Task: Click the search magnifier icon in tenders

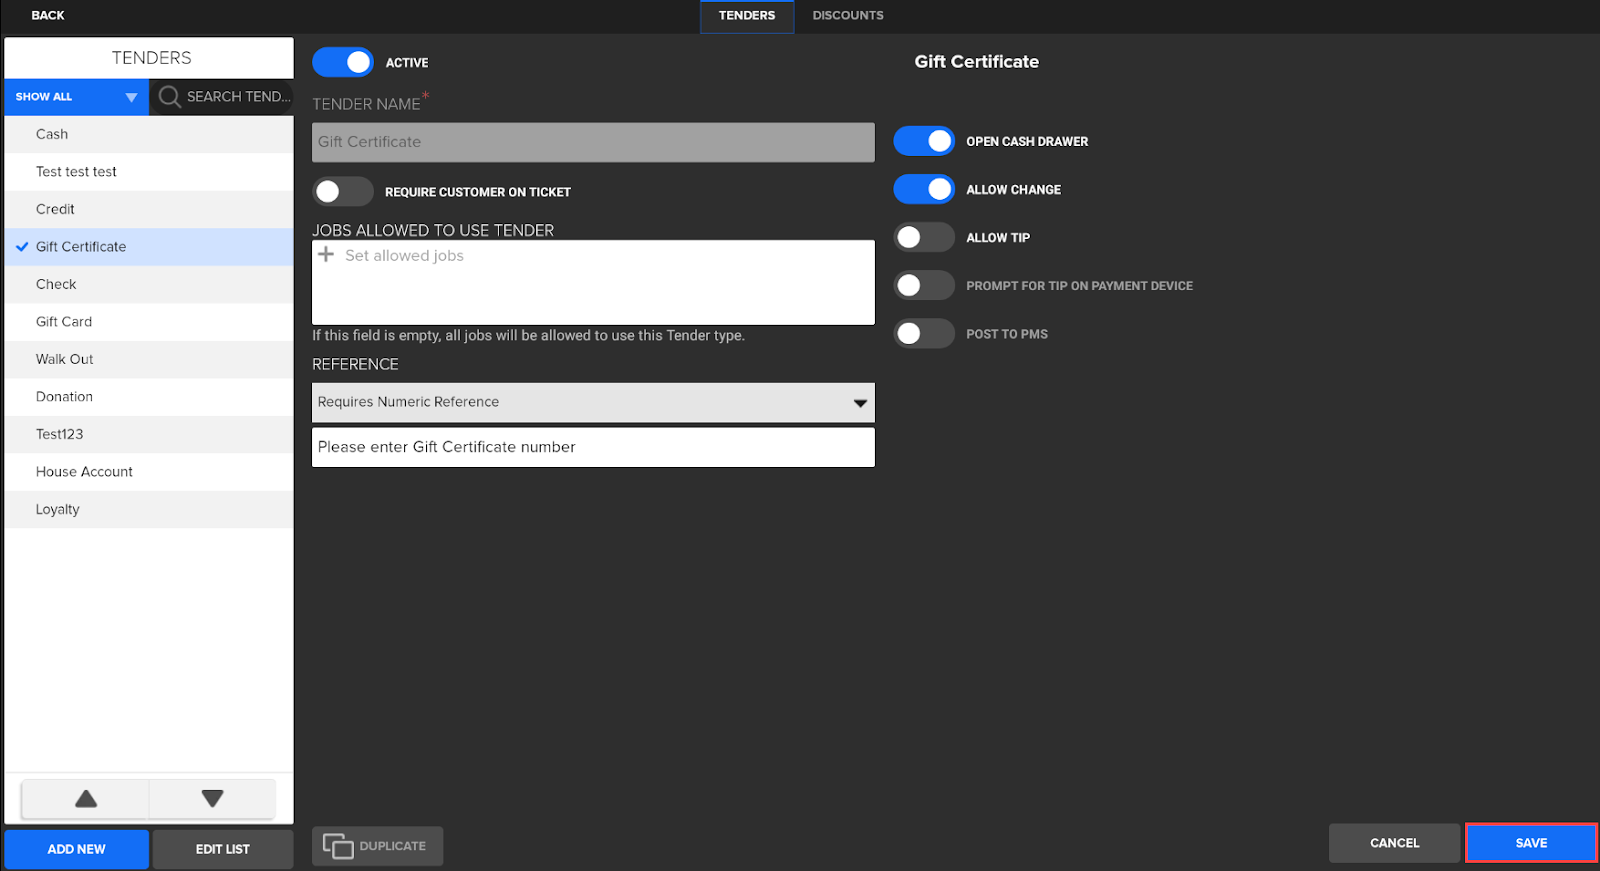Action: point(169,96)
